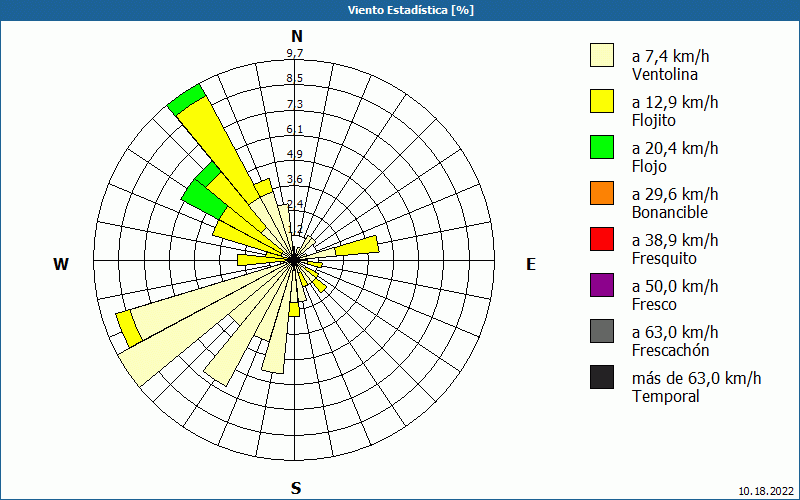Click the 4,9 scale value
This screenshot has height=500, width=800.
click(295, 154)
